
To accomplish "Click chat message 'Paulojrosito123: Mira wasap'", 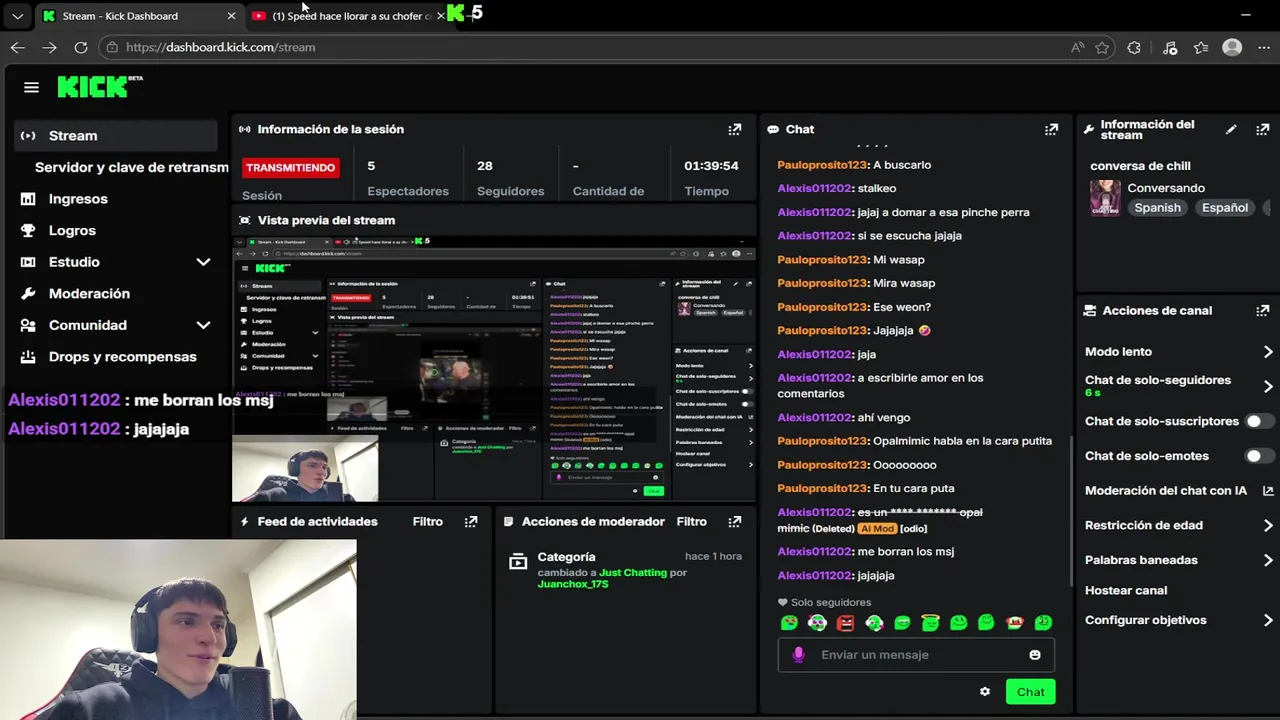I will pyautogui.click(x=856, y=284).
